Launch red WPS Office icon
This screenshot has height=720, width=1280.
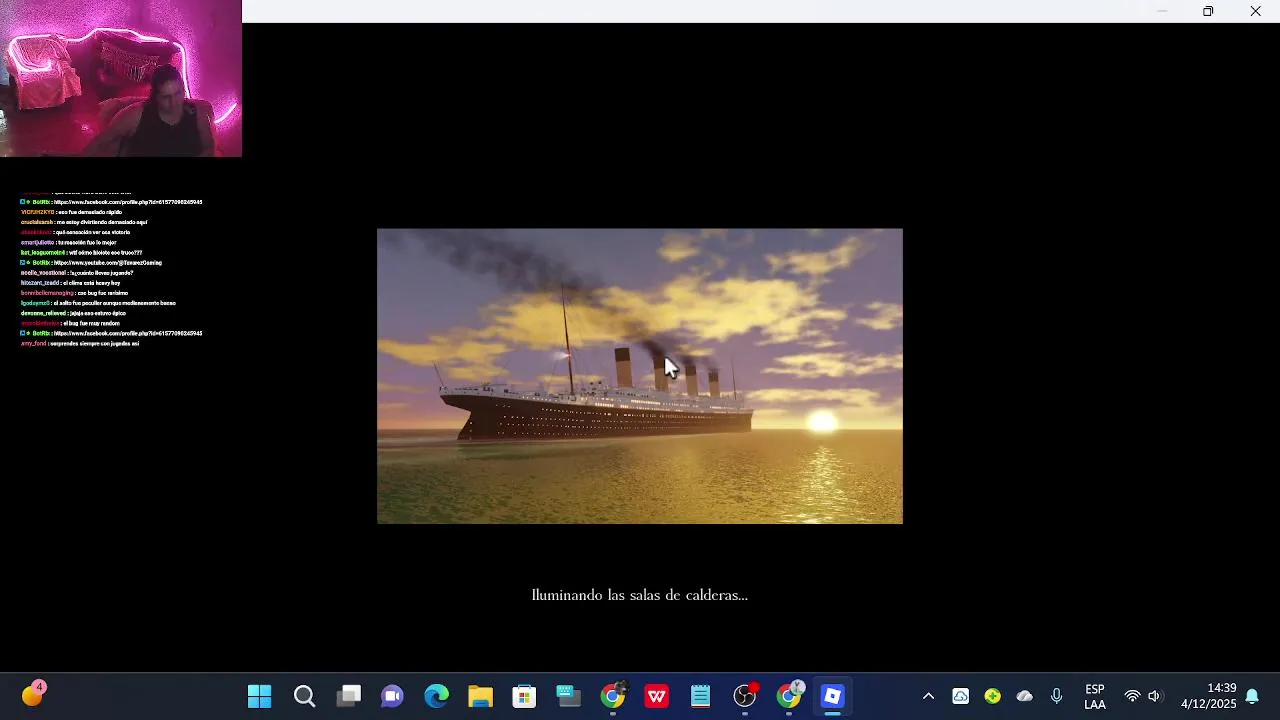[656, 696]
